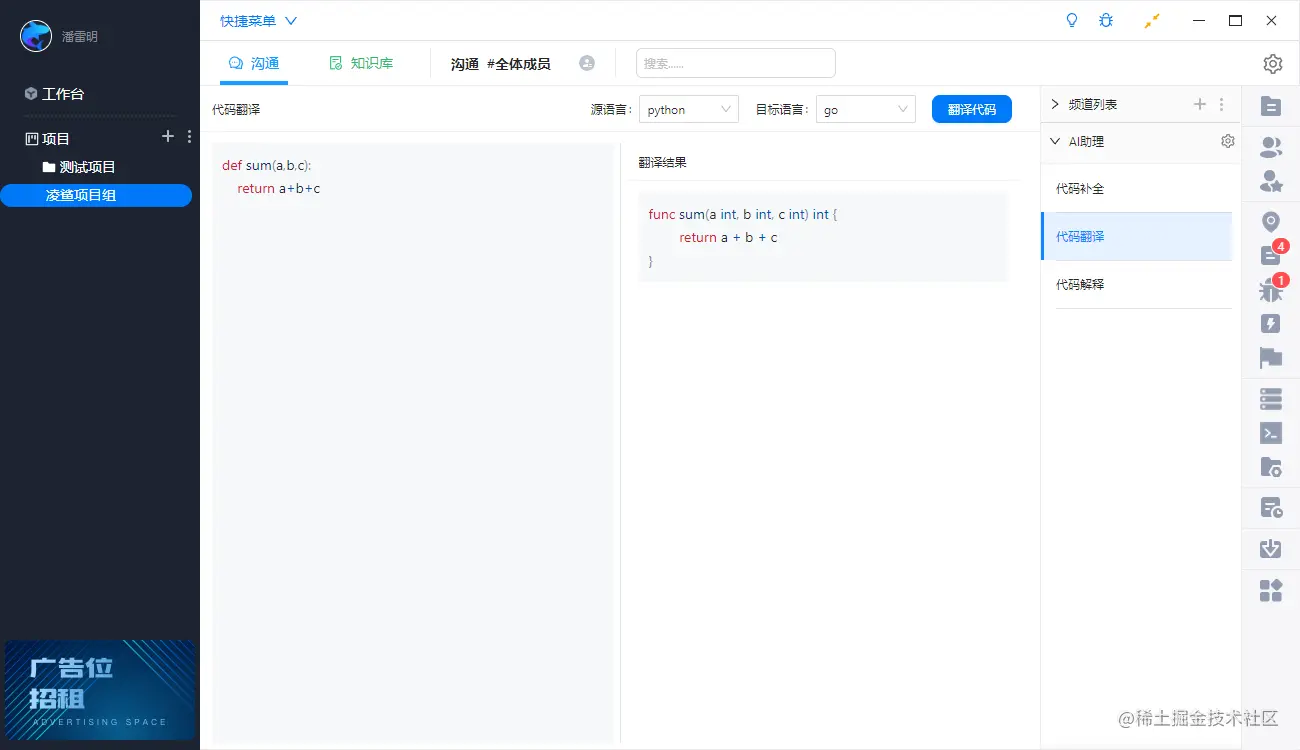Click the 代码翻译 panel title above the editor
Image resolution: width=1300 pixels, height=750 pixels.
236,109
